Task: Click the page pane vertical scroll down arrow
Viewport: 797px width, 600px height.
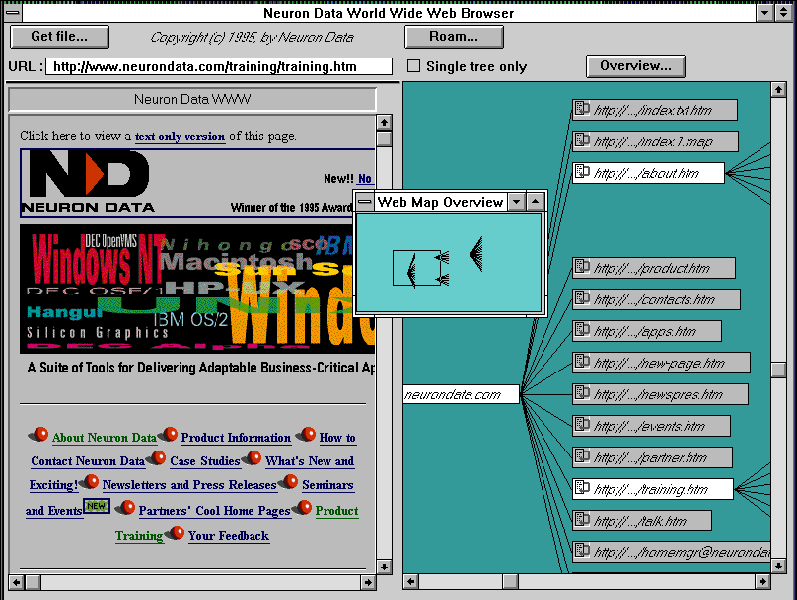Action: (384, 566)
